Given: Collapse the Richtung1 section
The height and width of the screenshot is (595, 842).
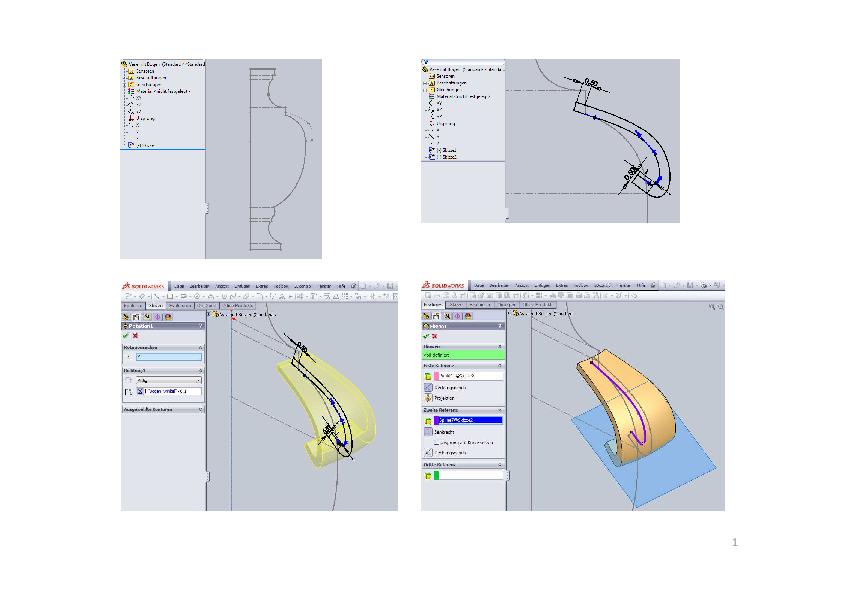Looking at the screenshot, I should (x=201, y=371).
